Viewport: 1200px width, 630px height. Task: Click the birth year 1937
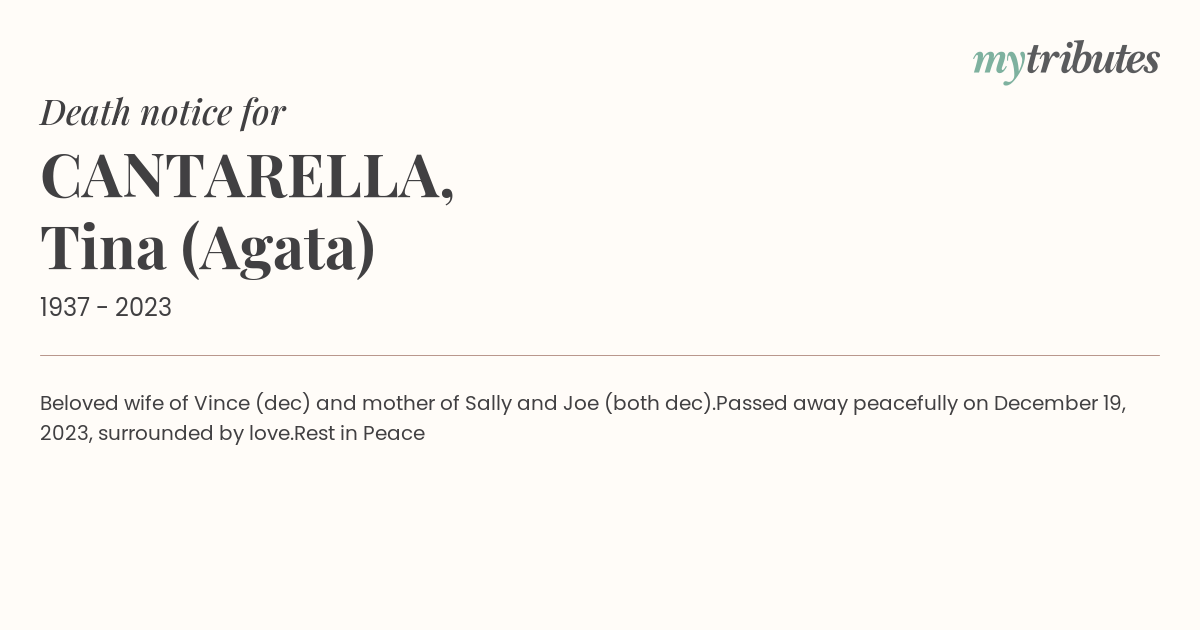point(66,307)
